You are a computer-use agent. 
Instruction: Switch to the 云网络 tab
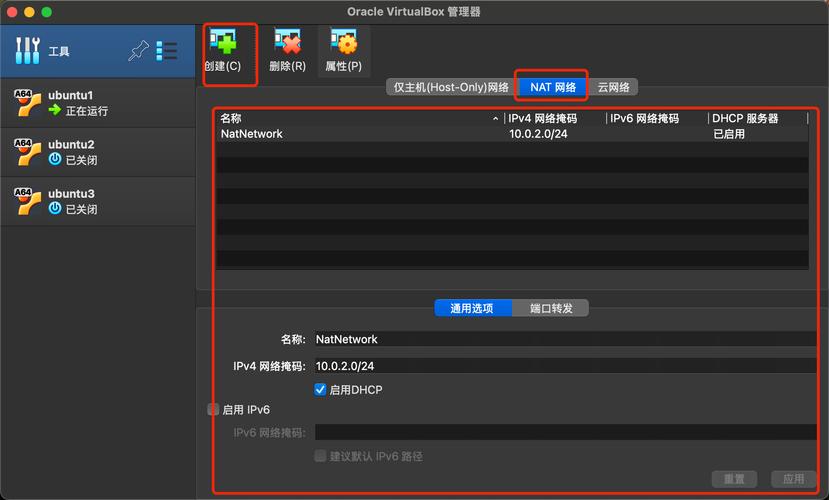pyautogui.click(x=613, y=87)
